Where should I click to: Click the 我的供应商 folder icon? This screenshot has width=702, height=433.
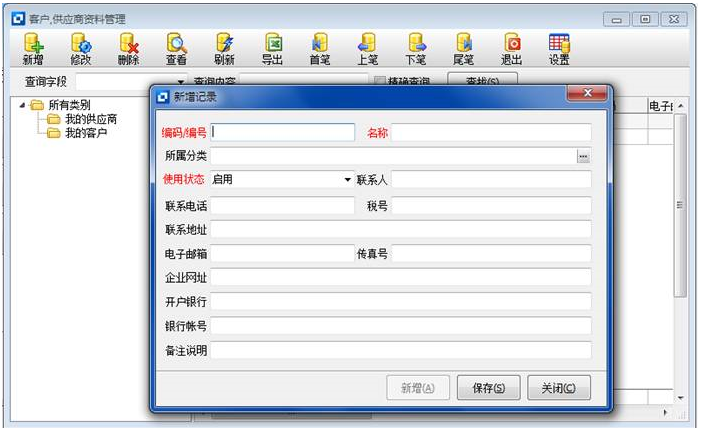click(54, 119)
